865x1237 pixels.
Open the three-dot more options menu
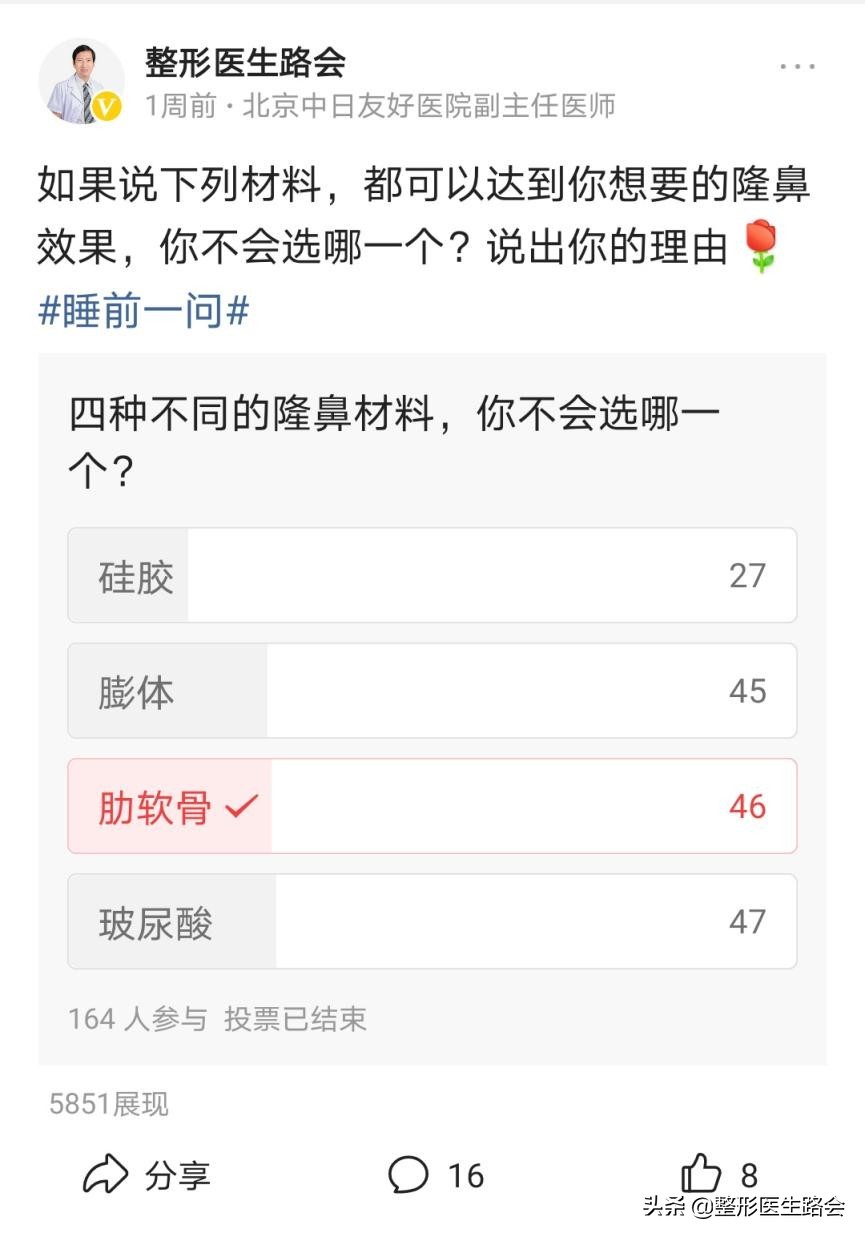[796, 65]
